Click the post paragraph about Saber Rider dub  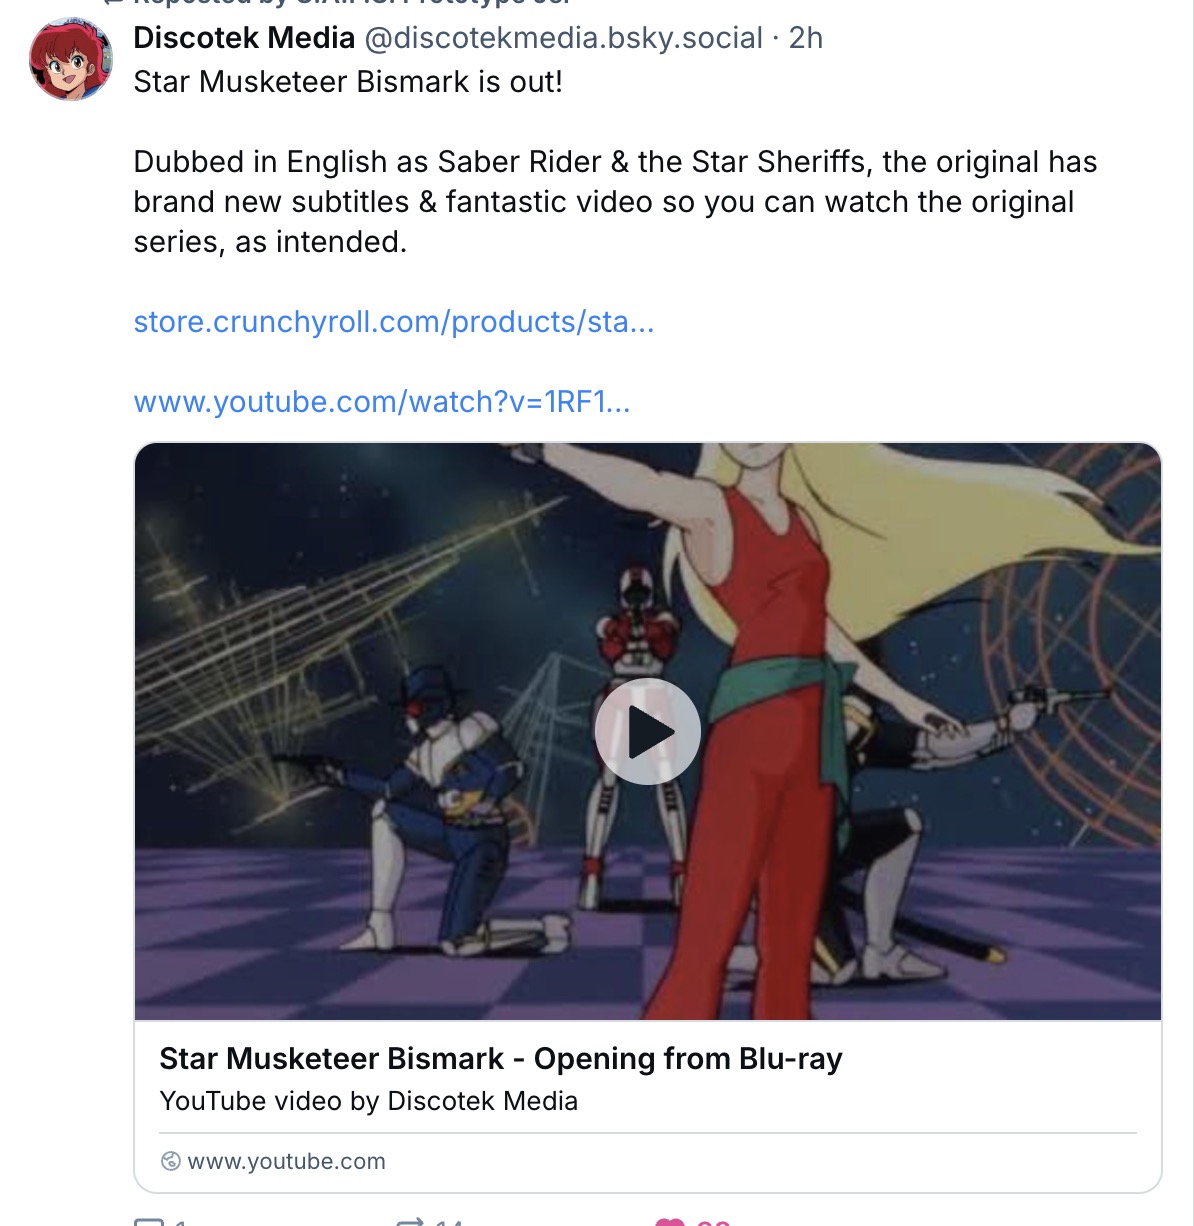point(615,202)
